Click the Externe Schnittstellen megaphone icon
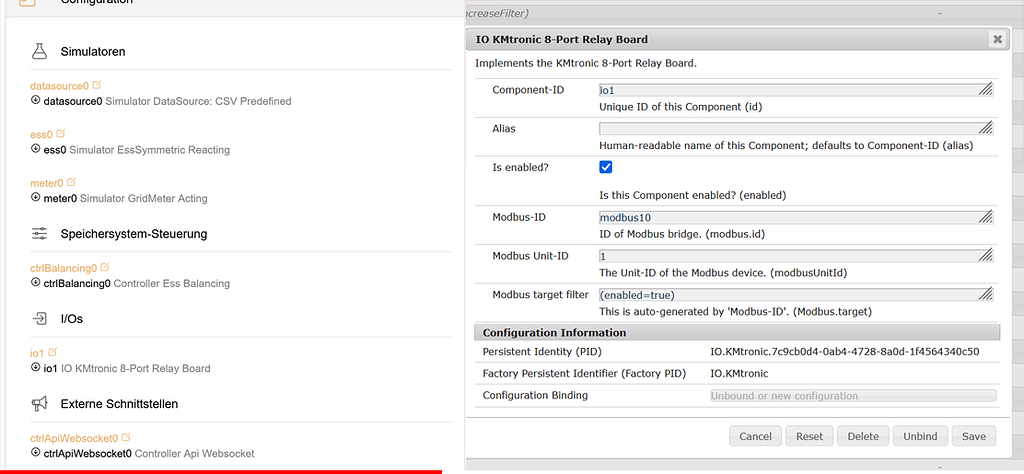This screenshot has height=474, width=1024. click(x=39, y=403)
